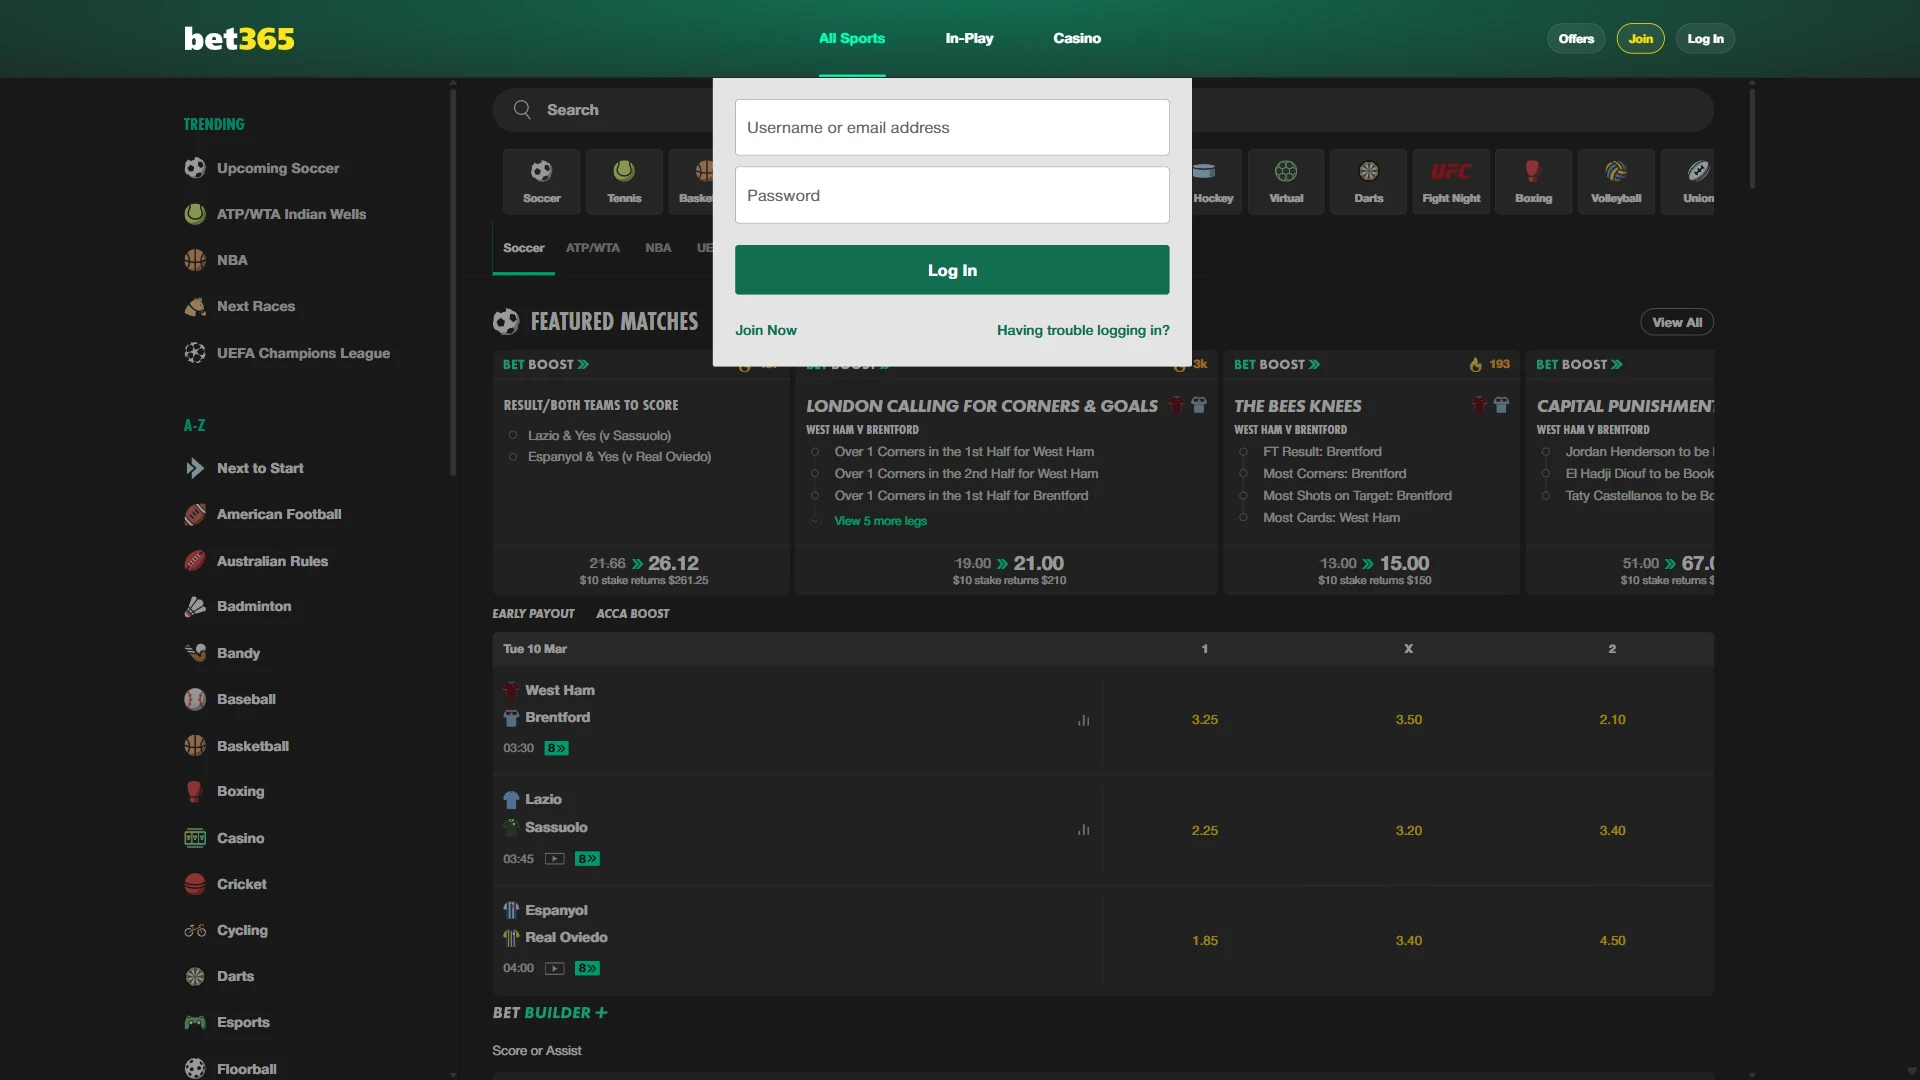The width and height of the screenshot is (1920, 1080).
Task: Click the Upcoming Soccer ball icon
Action: pos(195,168)
